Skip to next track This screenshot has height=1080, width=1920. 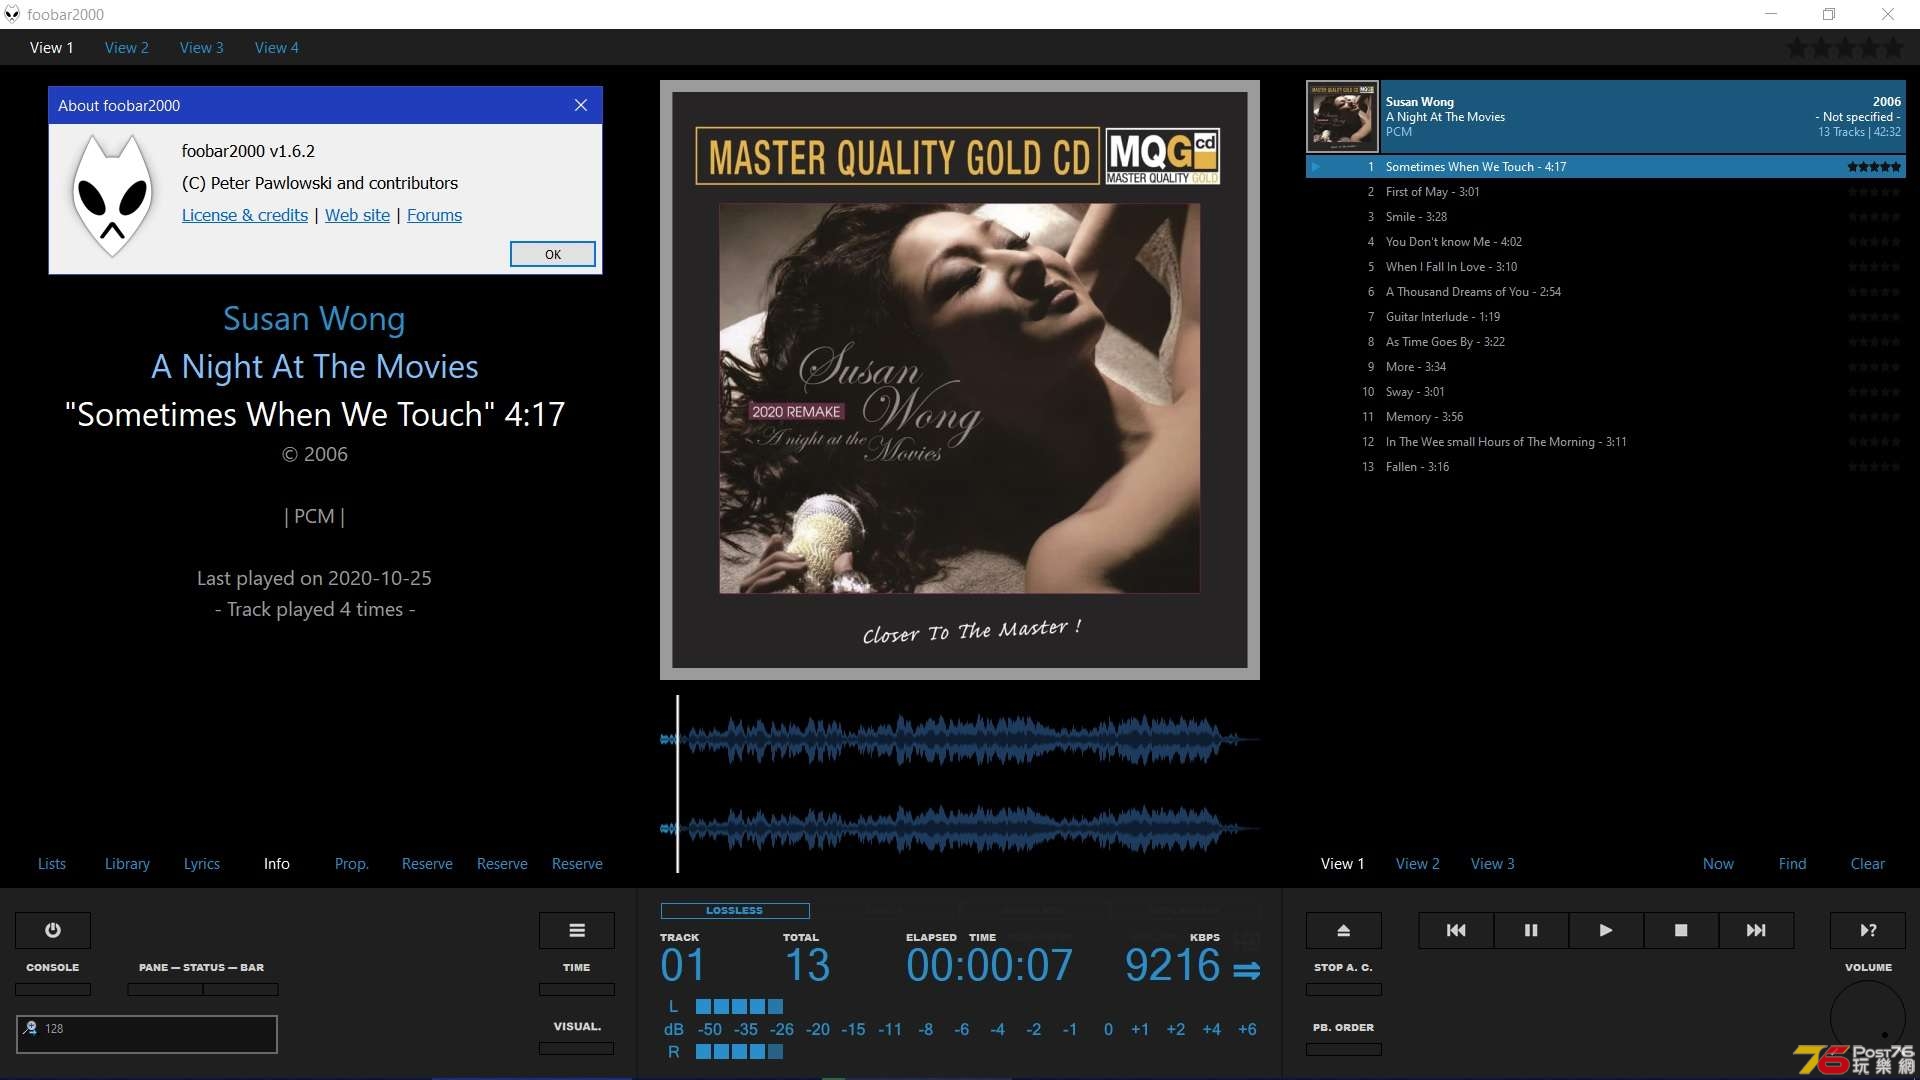[x=1756, y=930]
